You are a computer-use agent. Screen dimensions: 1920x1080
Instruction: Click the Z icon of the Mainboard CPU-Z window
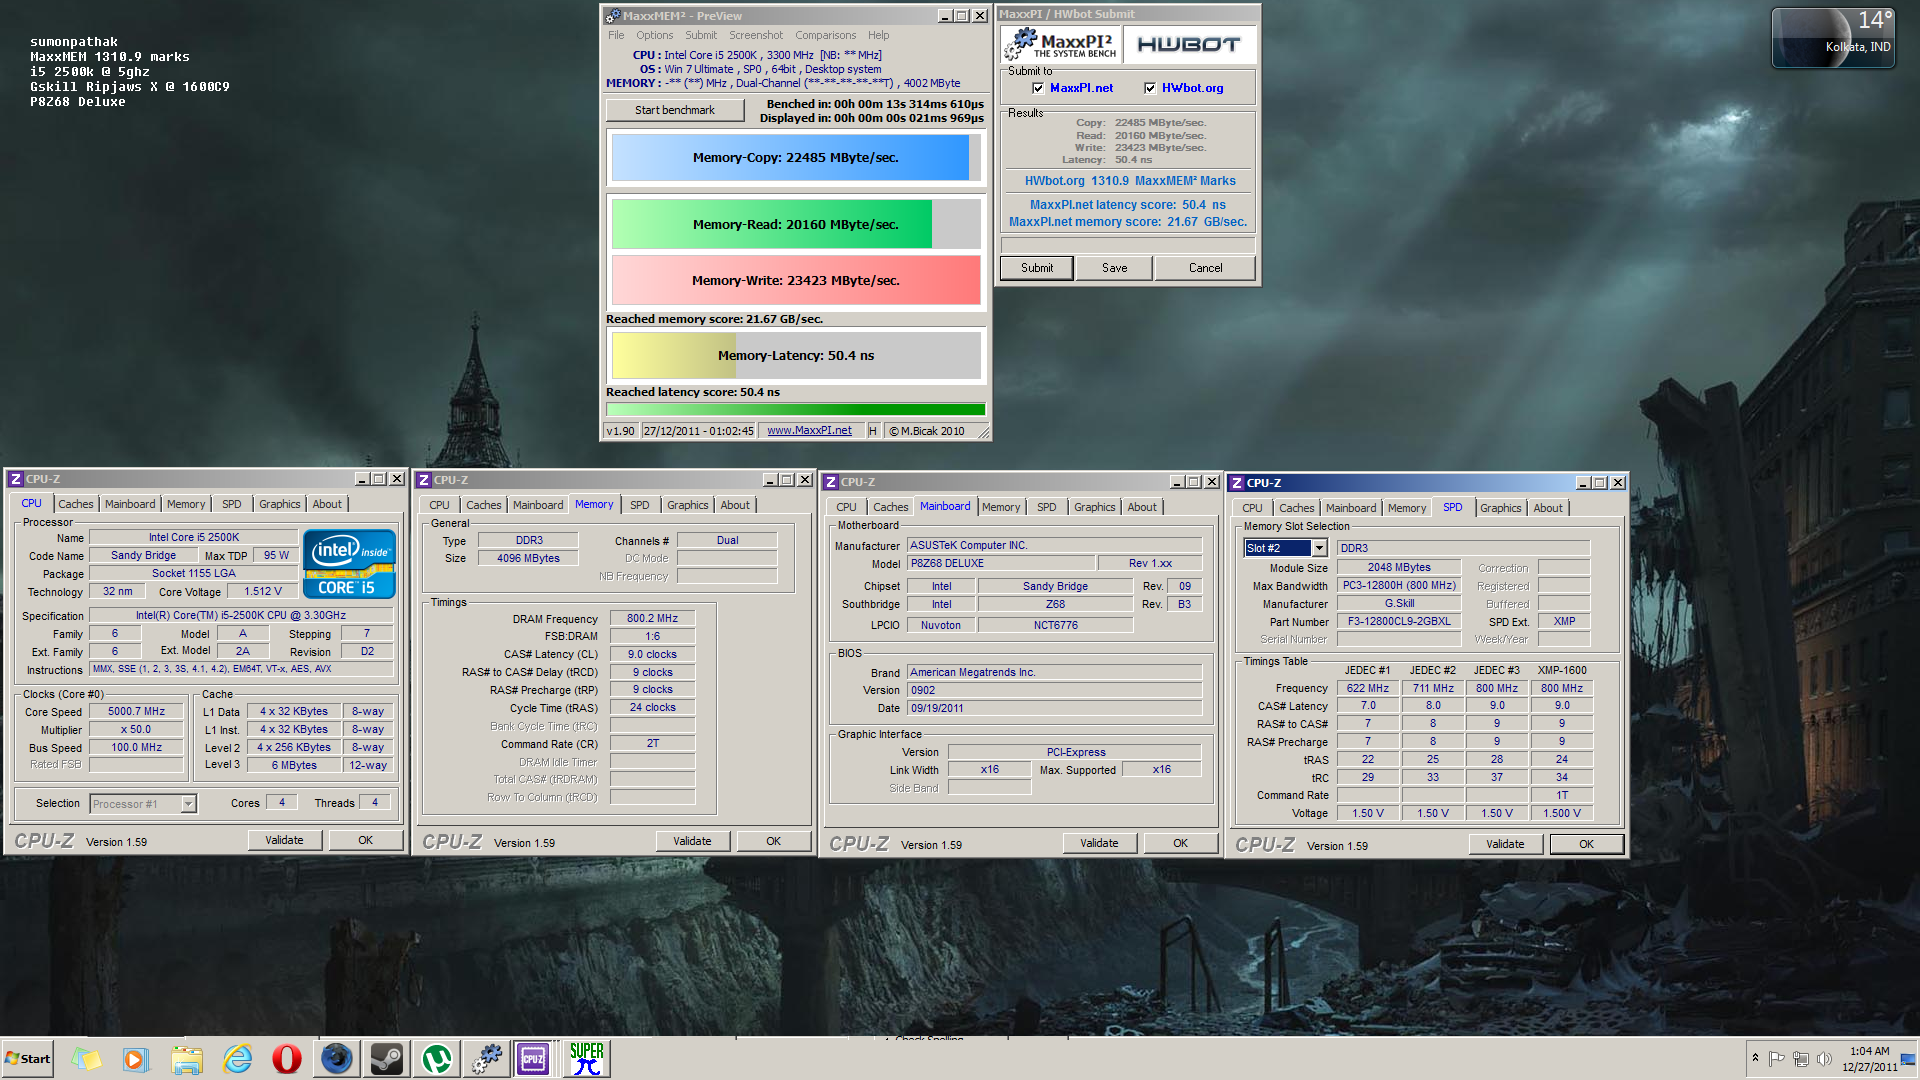pos(831,482)
